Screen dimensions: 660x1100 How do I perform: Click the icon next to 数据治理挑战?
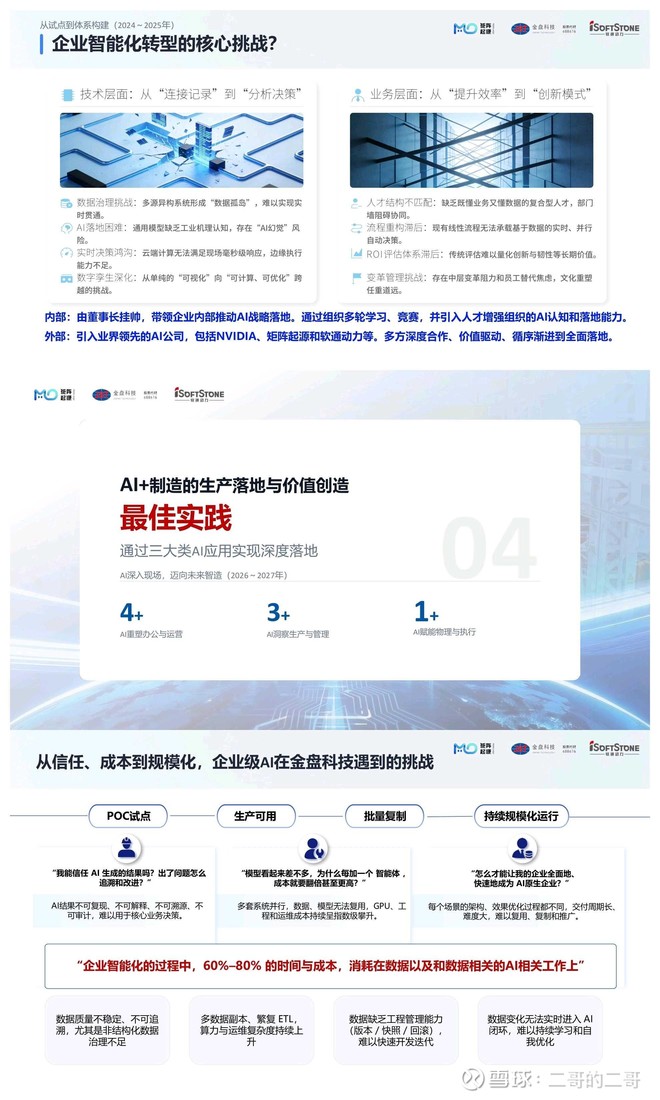[x=66, y=203]
